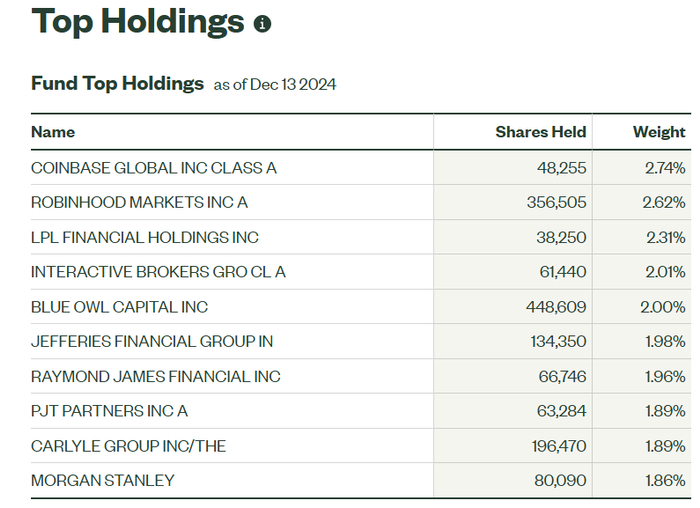This screenshot has width=700, height=508.
Task: Open LPL FINANCIAL HOLDINGS INC entry
Action: 145,237
